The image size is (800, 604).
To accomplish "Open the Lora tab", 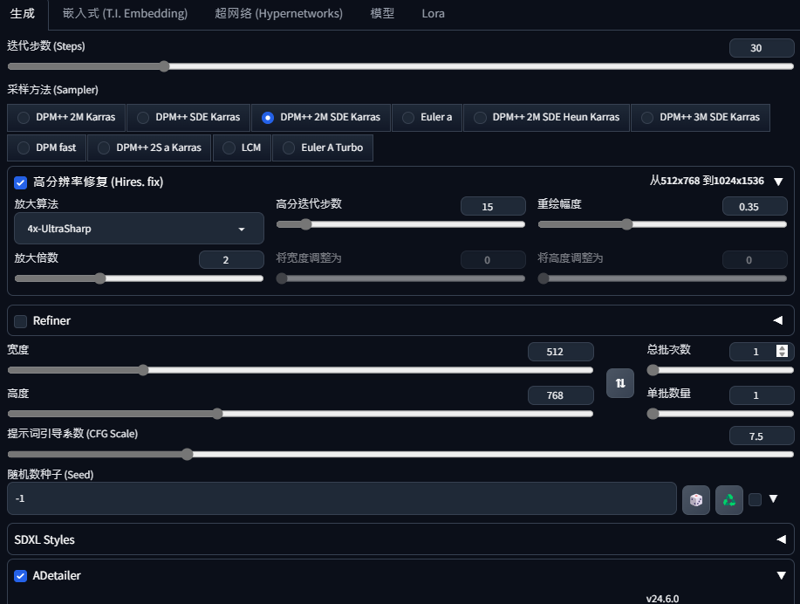I will coord(433,14).
